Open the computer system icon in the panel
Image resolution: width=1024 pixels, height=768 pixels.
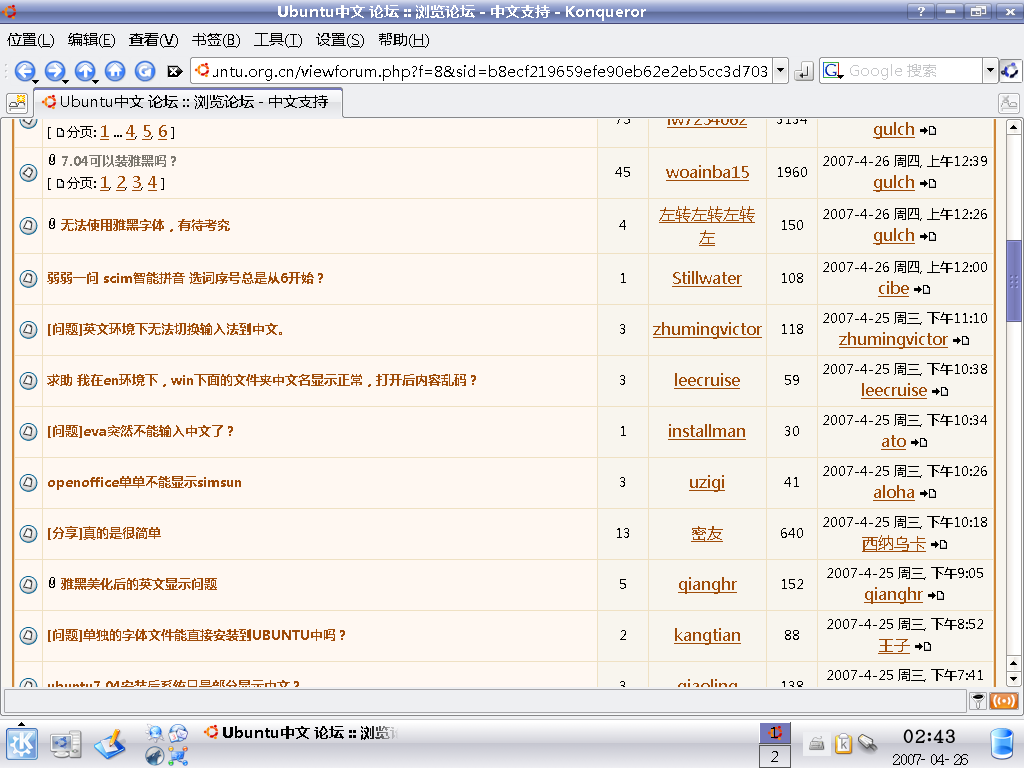(x=66, y=745)
